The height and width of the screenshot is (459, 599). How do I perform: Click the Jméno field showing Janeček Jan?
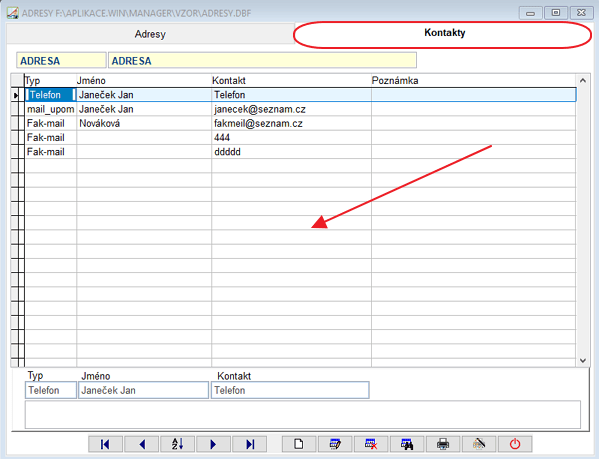pos(143,390)
